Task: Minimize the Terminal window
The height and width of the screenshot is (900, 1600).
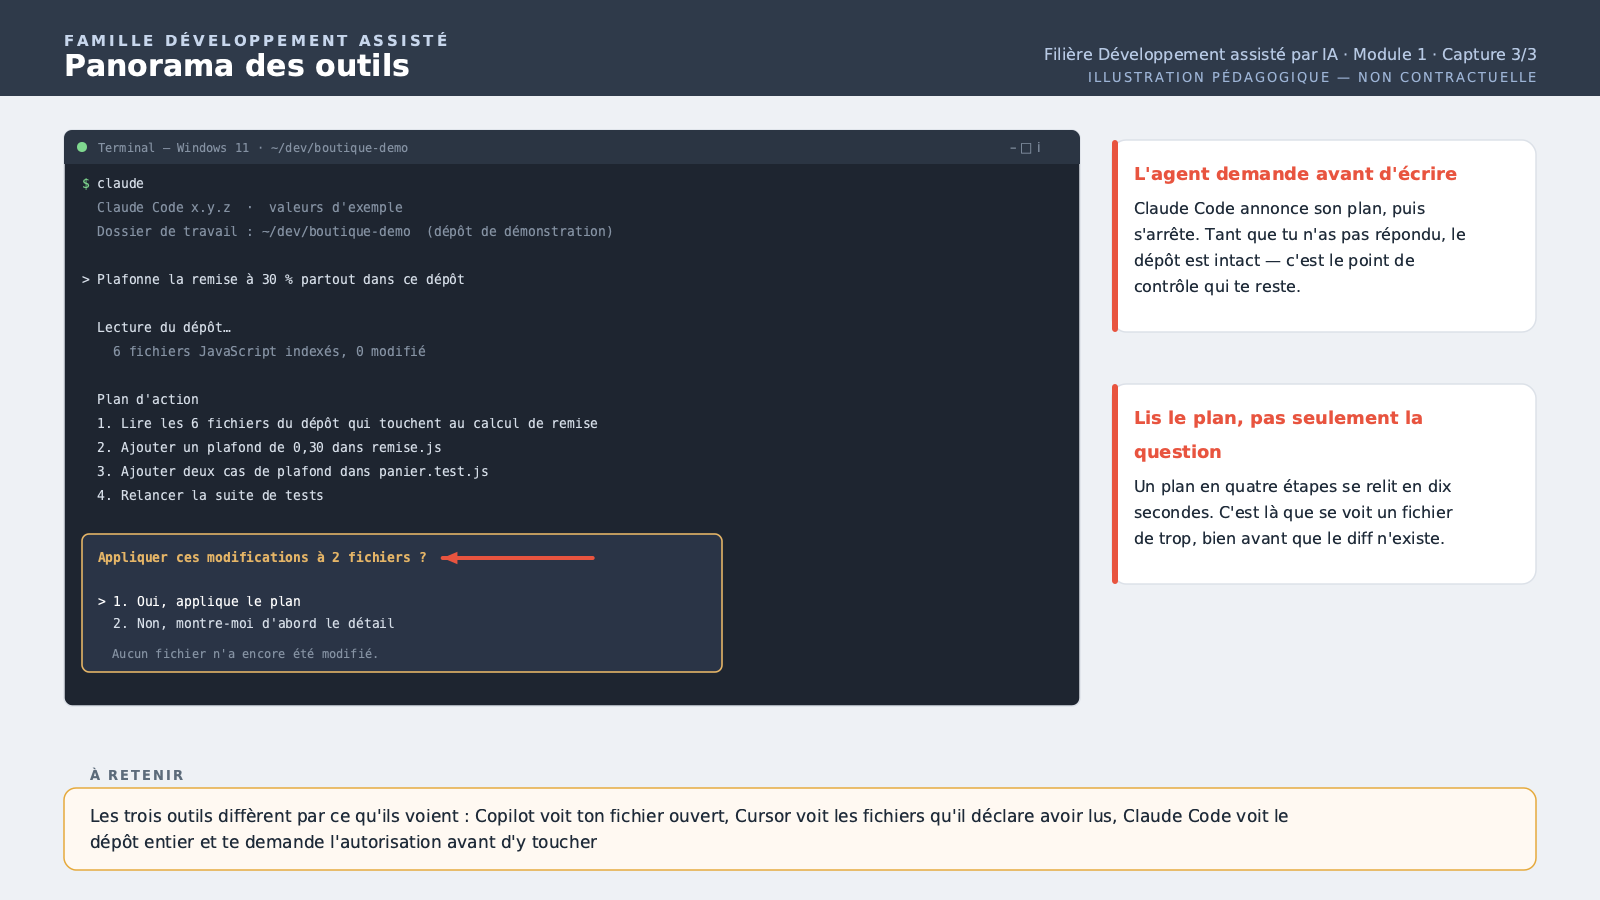Action: pos(1013,148)
